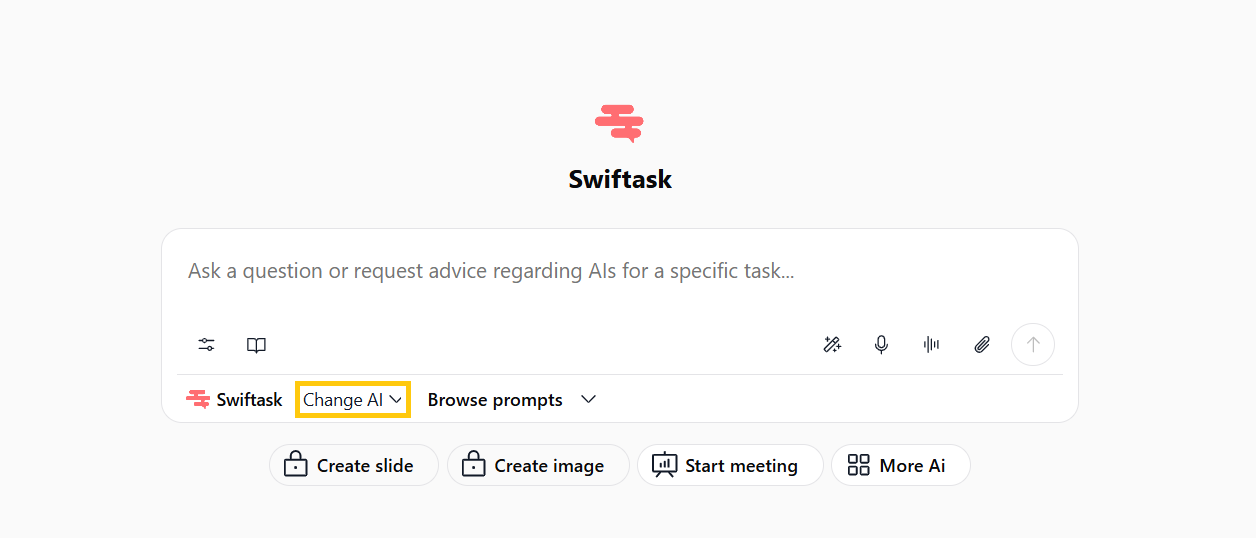Click the Swiftask heading text
The width and height of the screenshot is (1256, 538).
[620, 180]
